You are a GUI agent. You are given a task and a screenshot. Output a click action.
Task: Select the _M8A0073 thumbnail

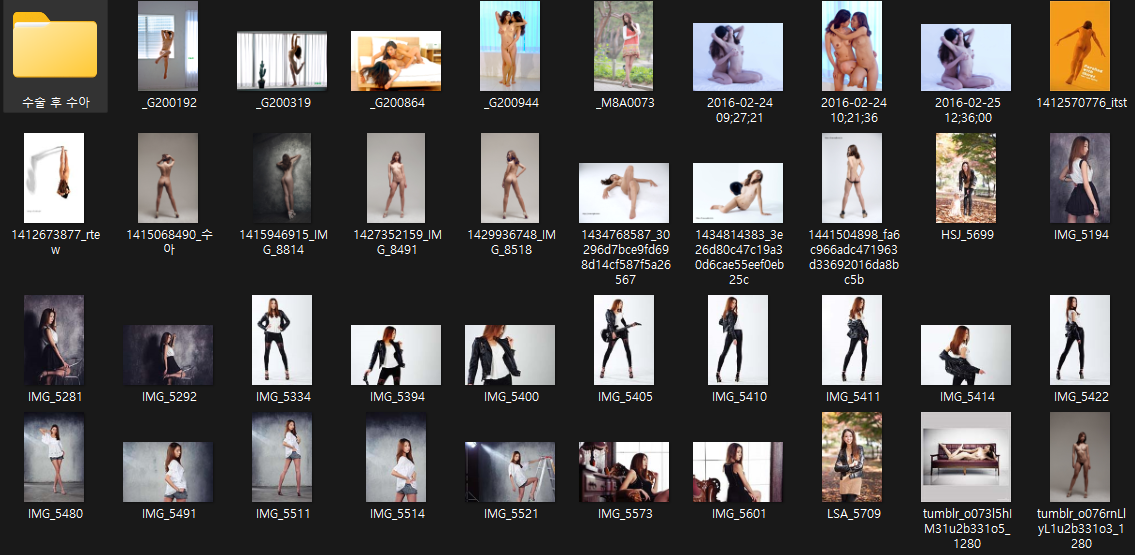[x=624, y=46]
